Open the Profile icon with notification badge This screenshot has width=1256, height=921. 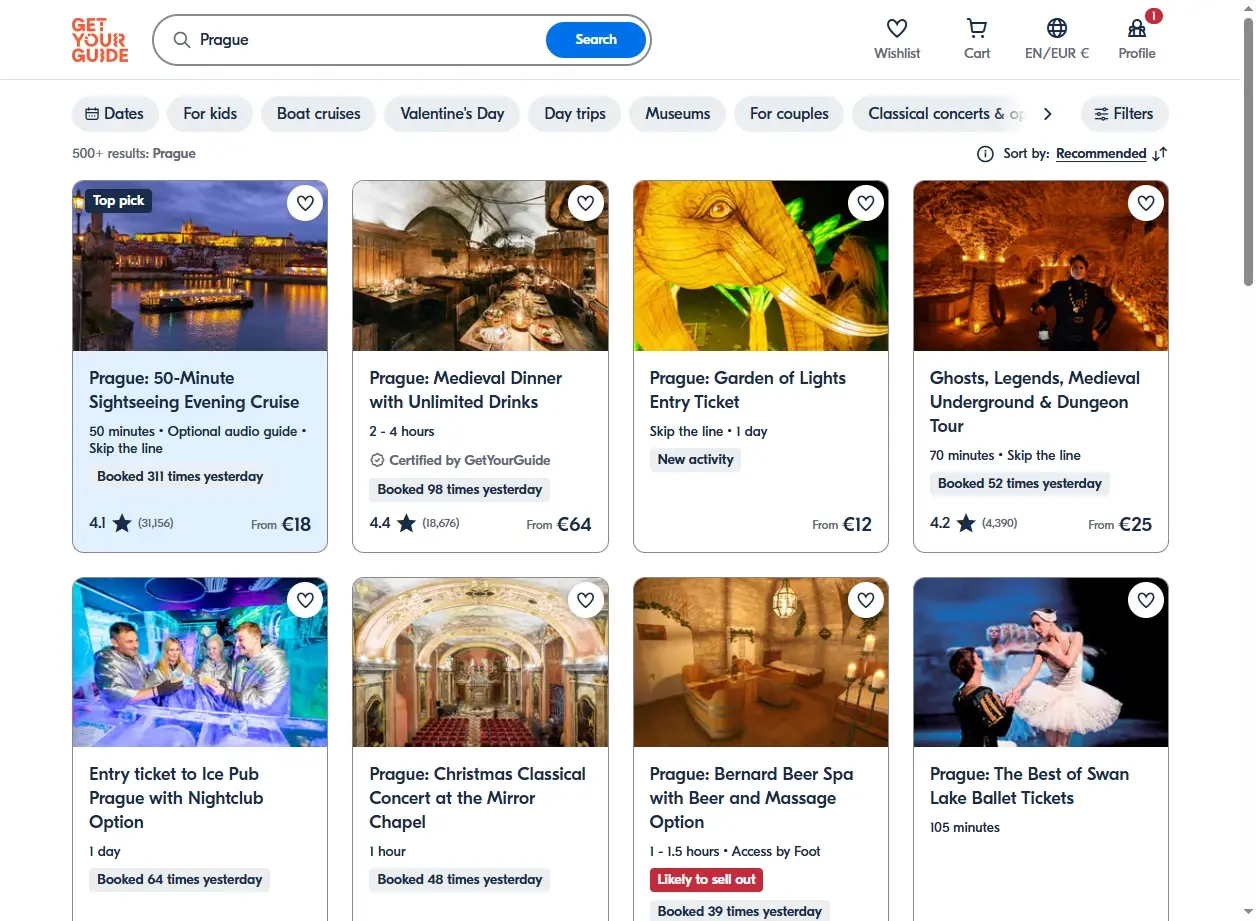coord(1137,28)
